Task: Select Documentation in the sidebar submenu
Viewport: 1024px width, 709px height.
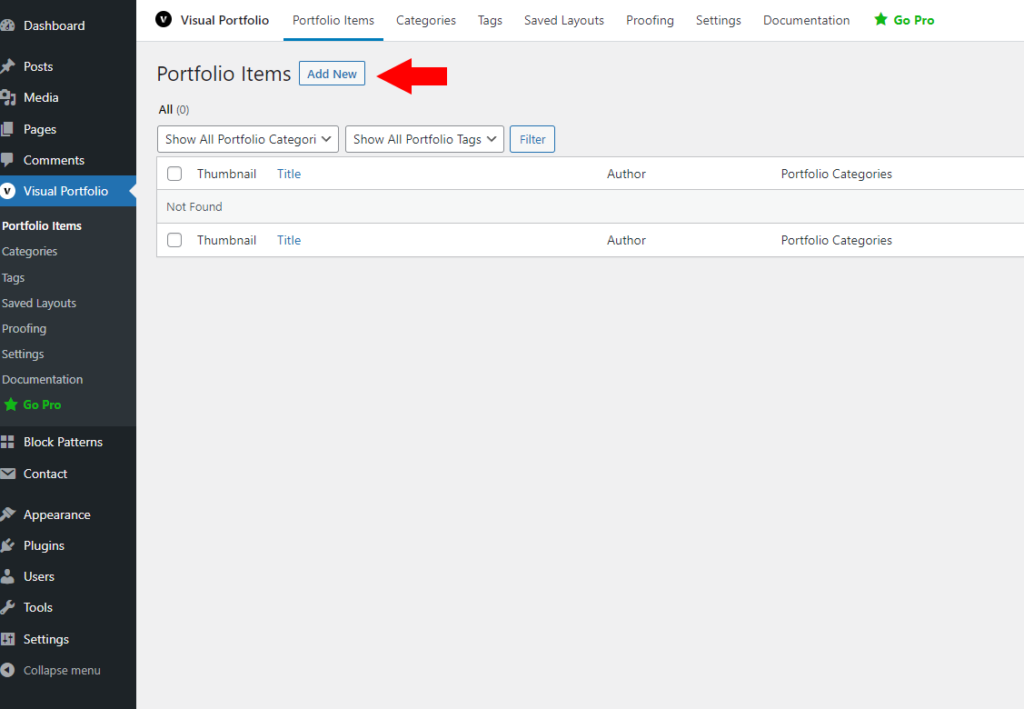Action: [x=42, y=379]
